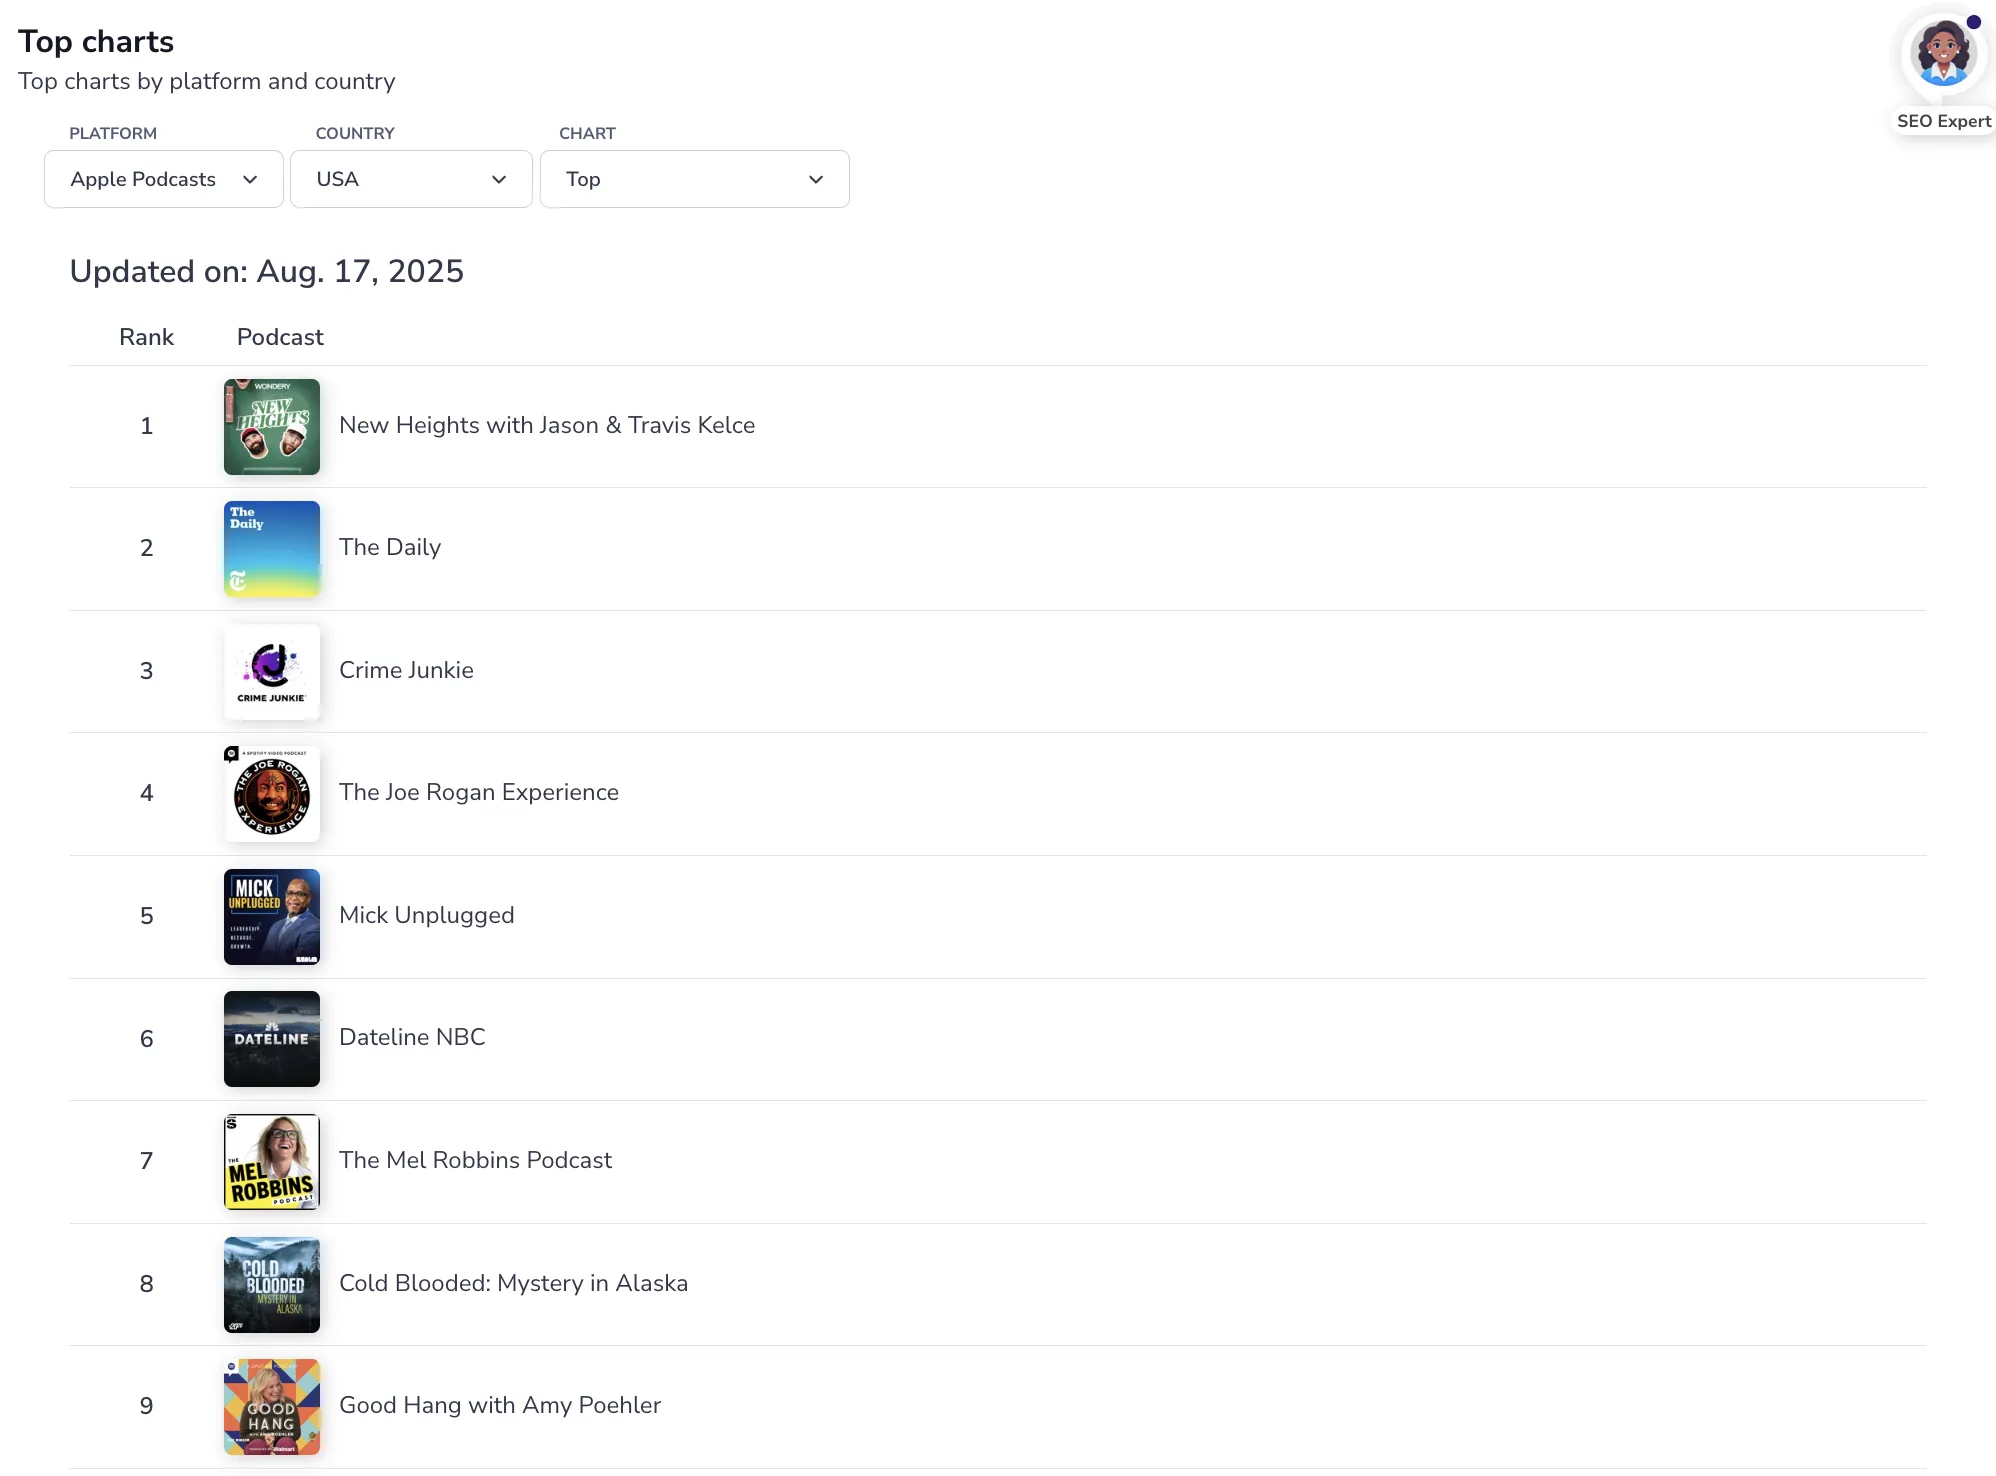Click the Top charts heading
Viewport: 1996px width, 1476px height.
tap(96, 41)
